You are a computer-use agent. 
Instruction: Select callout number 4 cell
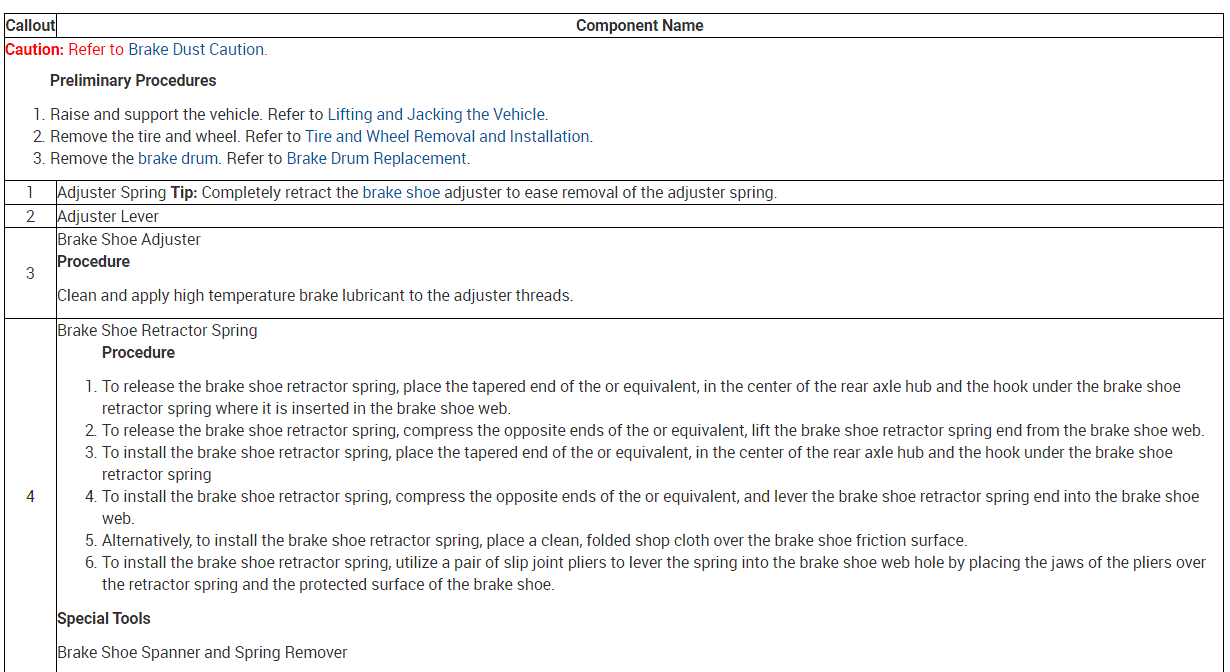click(x=30, y=496)
